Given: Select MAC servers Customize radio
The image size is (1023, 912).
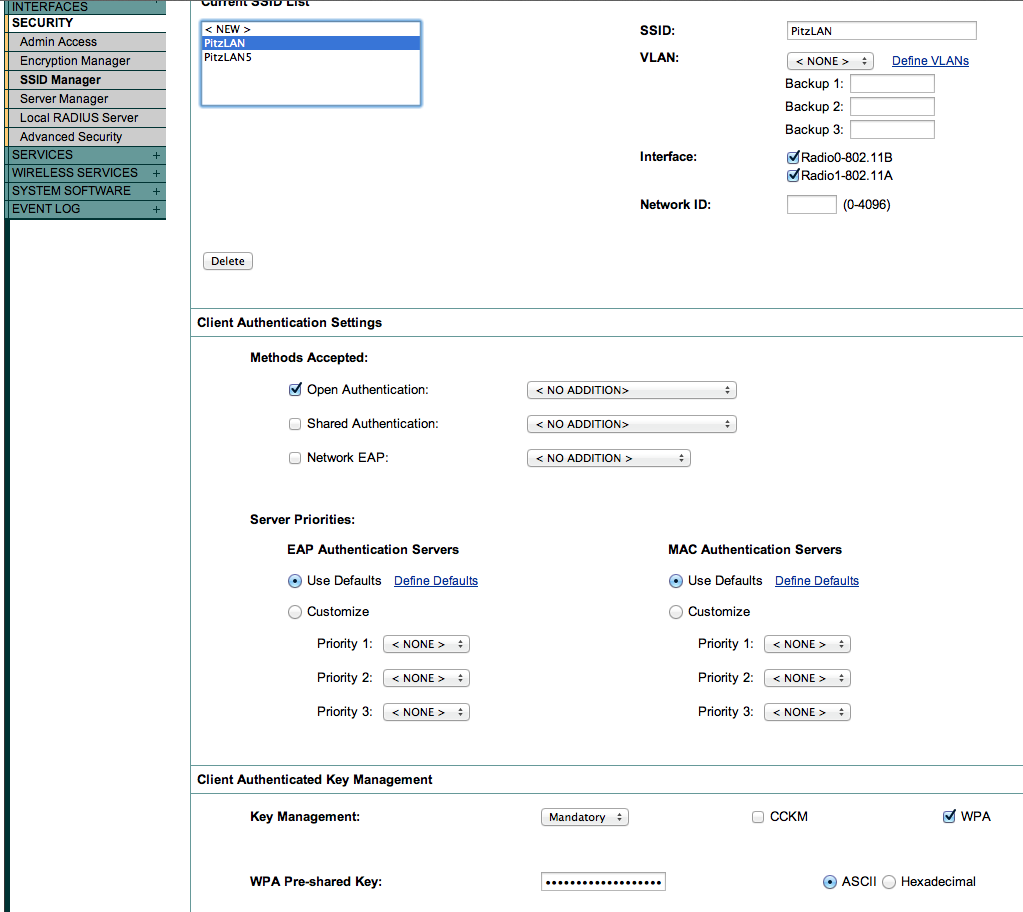Looking at the screenshot, I should coord(676,612).
